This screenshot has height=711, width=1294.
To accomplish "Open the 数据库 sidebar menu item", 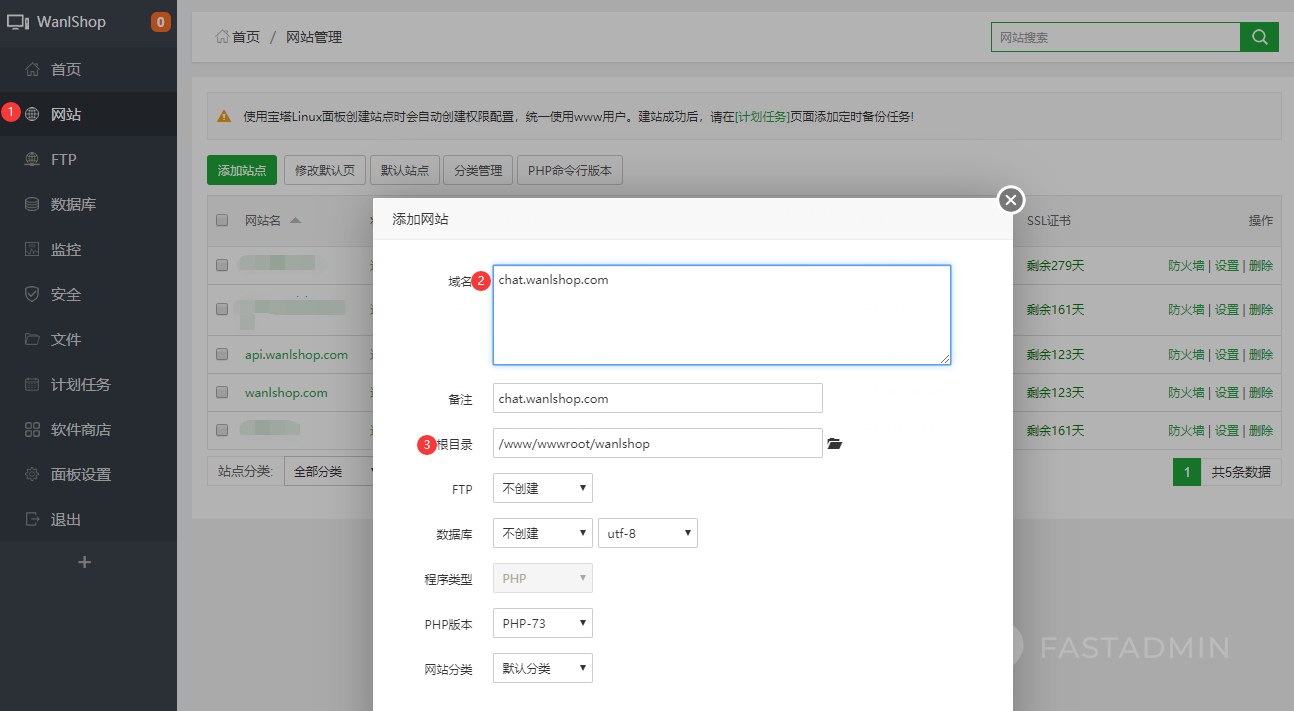I will (88, 205).
